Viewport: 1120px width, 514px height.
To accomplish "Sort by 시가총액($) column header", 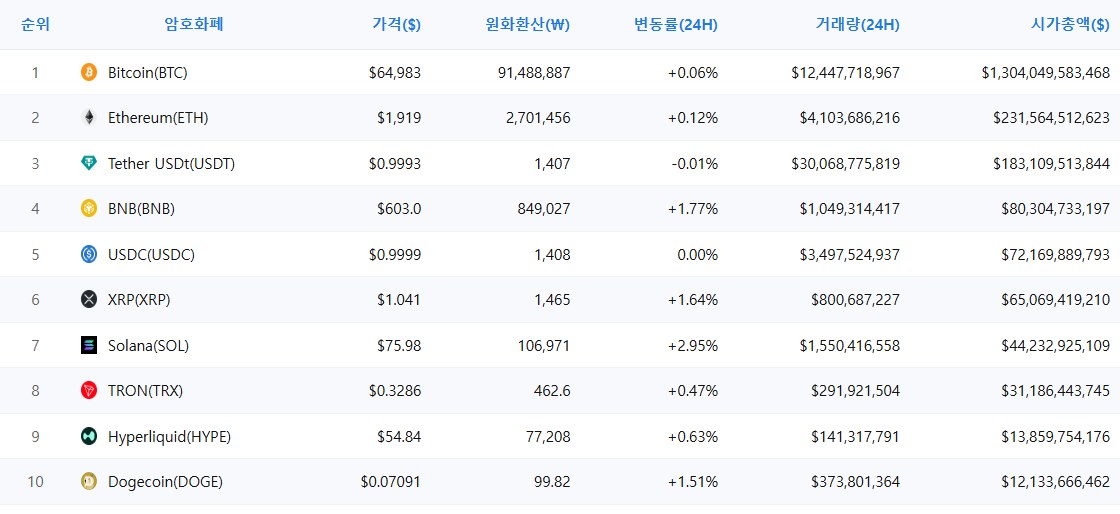I will tap(1071, 25).
